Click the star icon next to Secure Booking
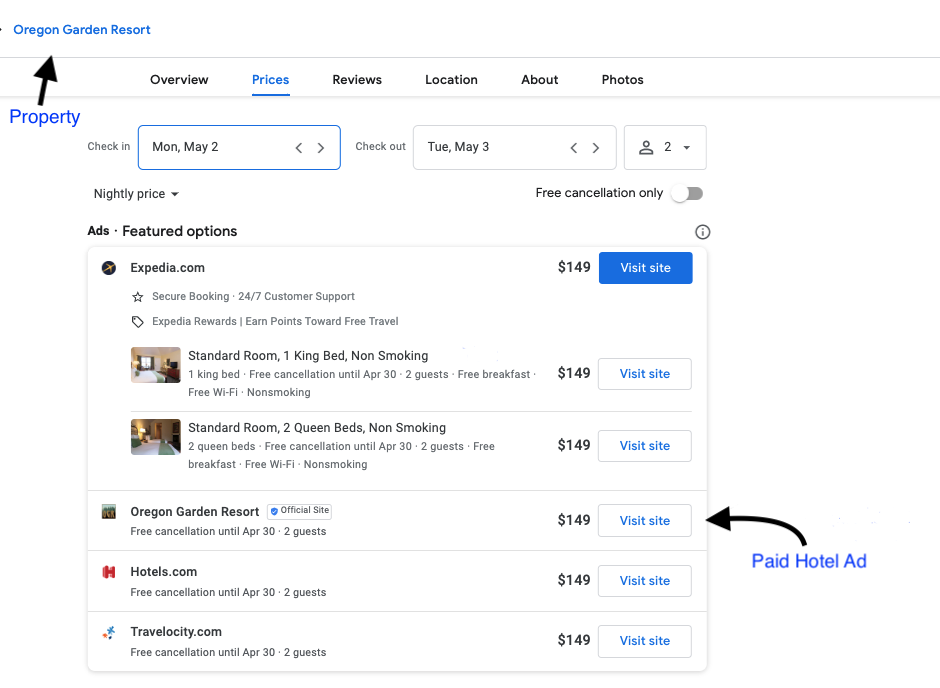Screen dimensions: 940x688 [x=138, y=297]
